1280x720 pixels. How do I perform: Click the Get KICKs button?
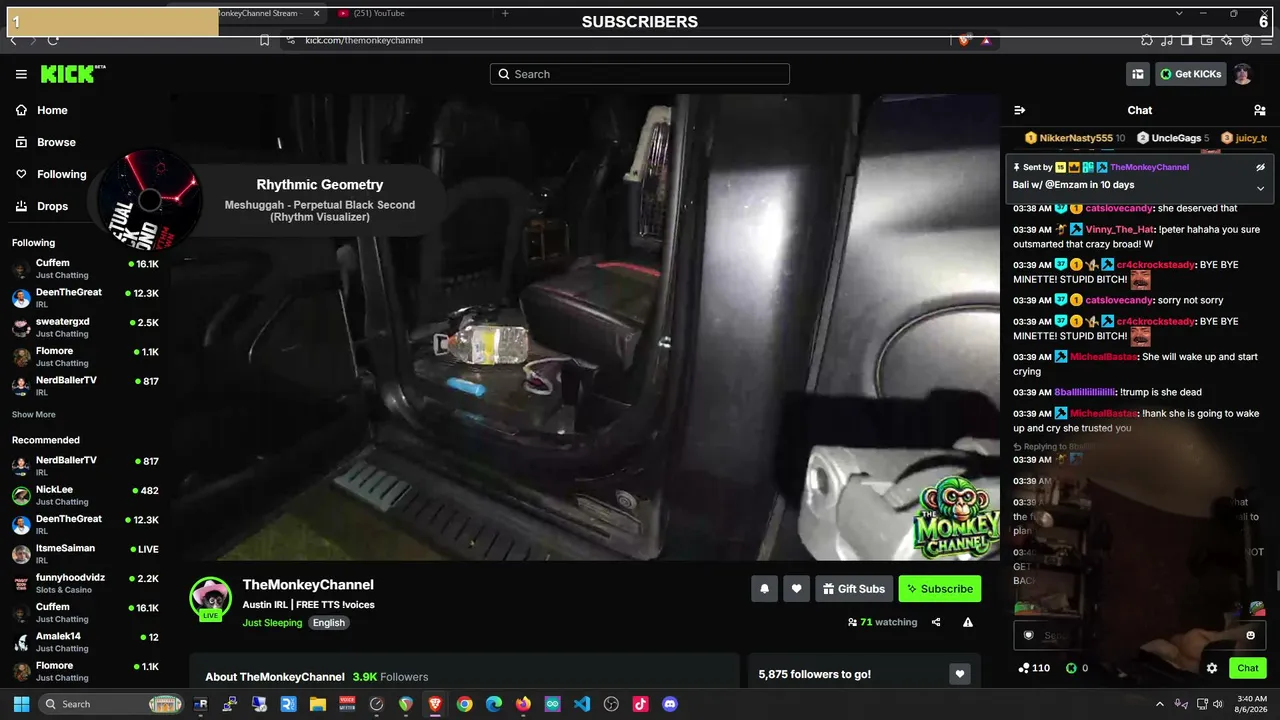click(1190, 74)
